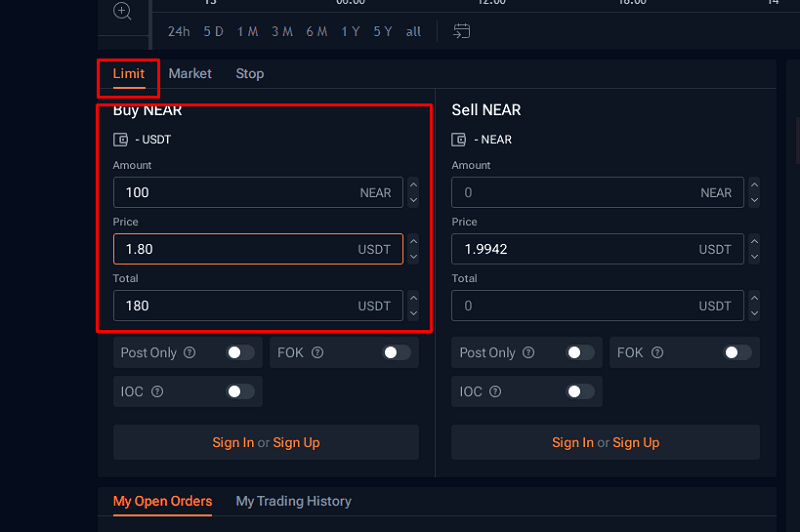Open Post Only help icon in Sell panel
The width and height of the screenshot is (800, 532).
click(529, 352)
